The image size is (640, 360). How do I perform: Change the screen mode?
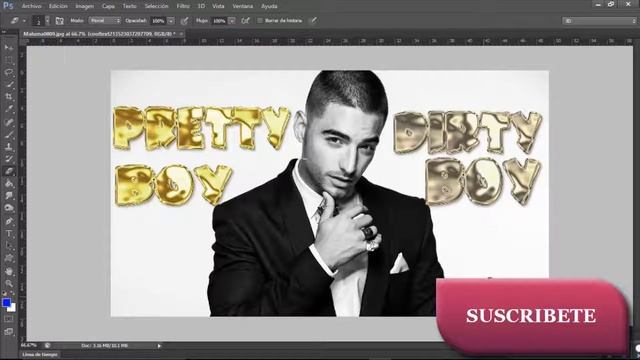9,332
